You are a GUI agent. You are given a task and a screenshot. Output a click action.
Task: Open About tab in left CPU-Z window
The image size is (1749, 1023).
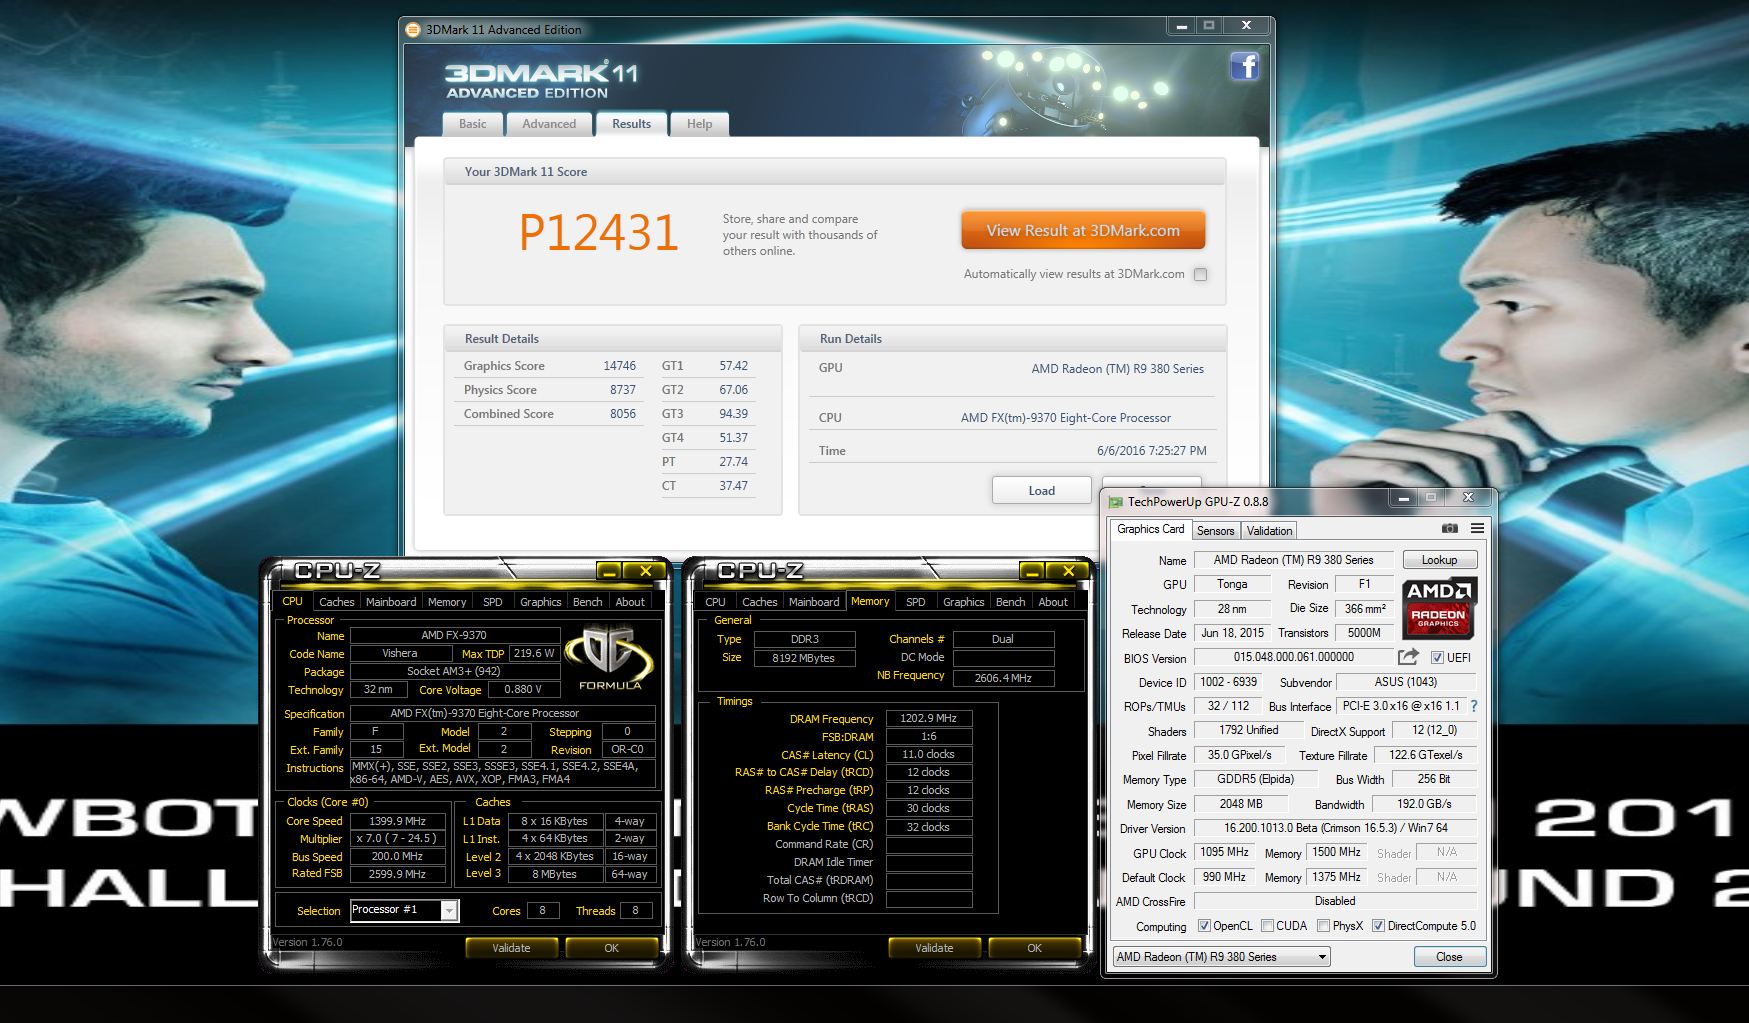click(x=630, y=602)
